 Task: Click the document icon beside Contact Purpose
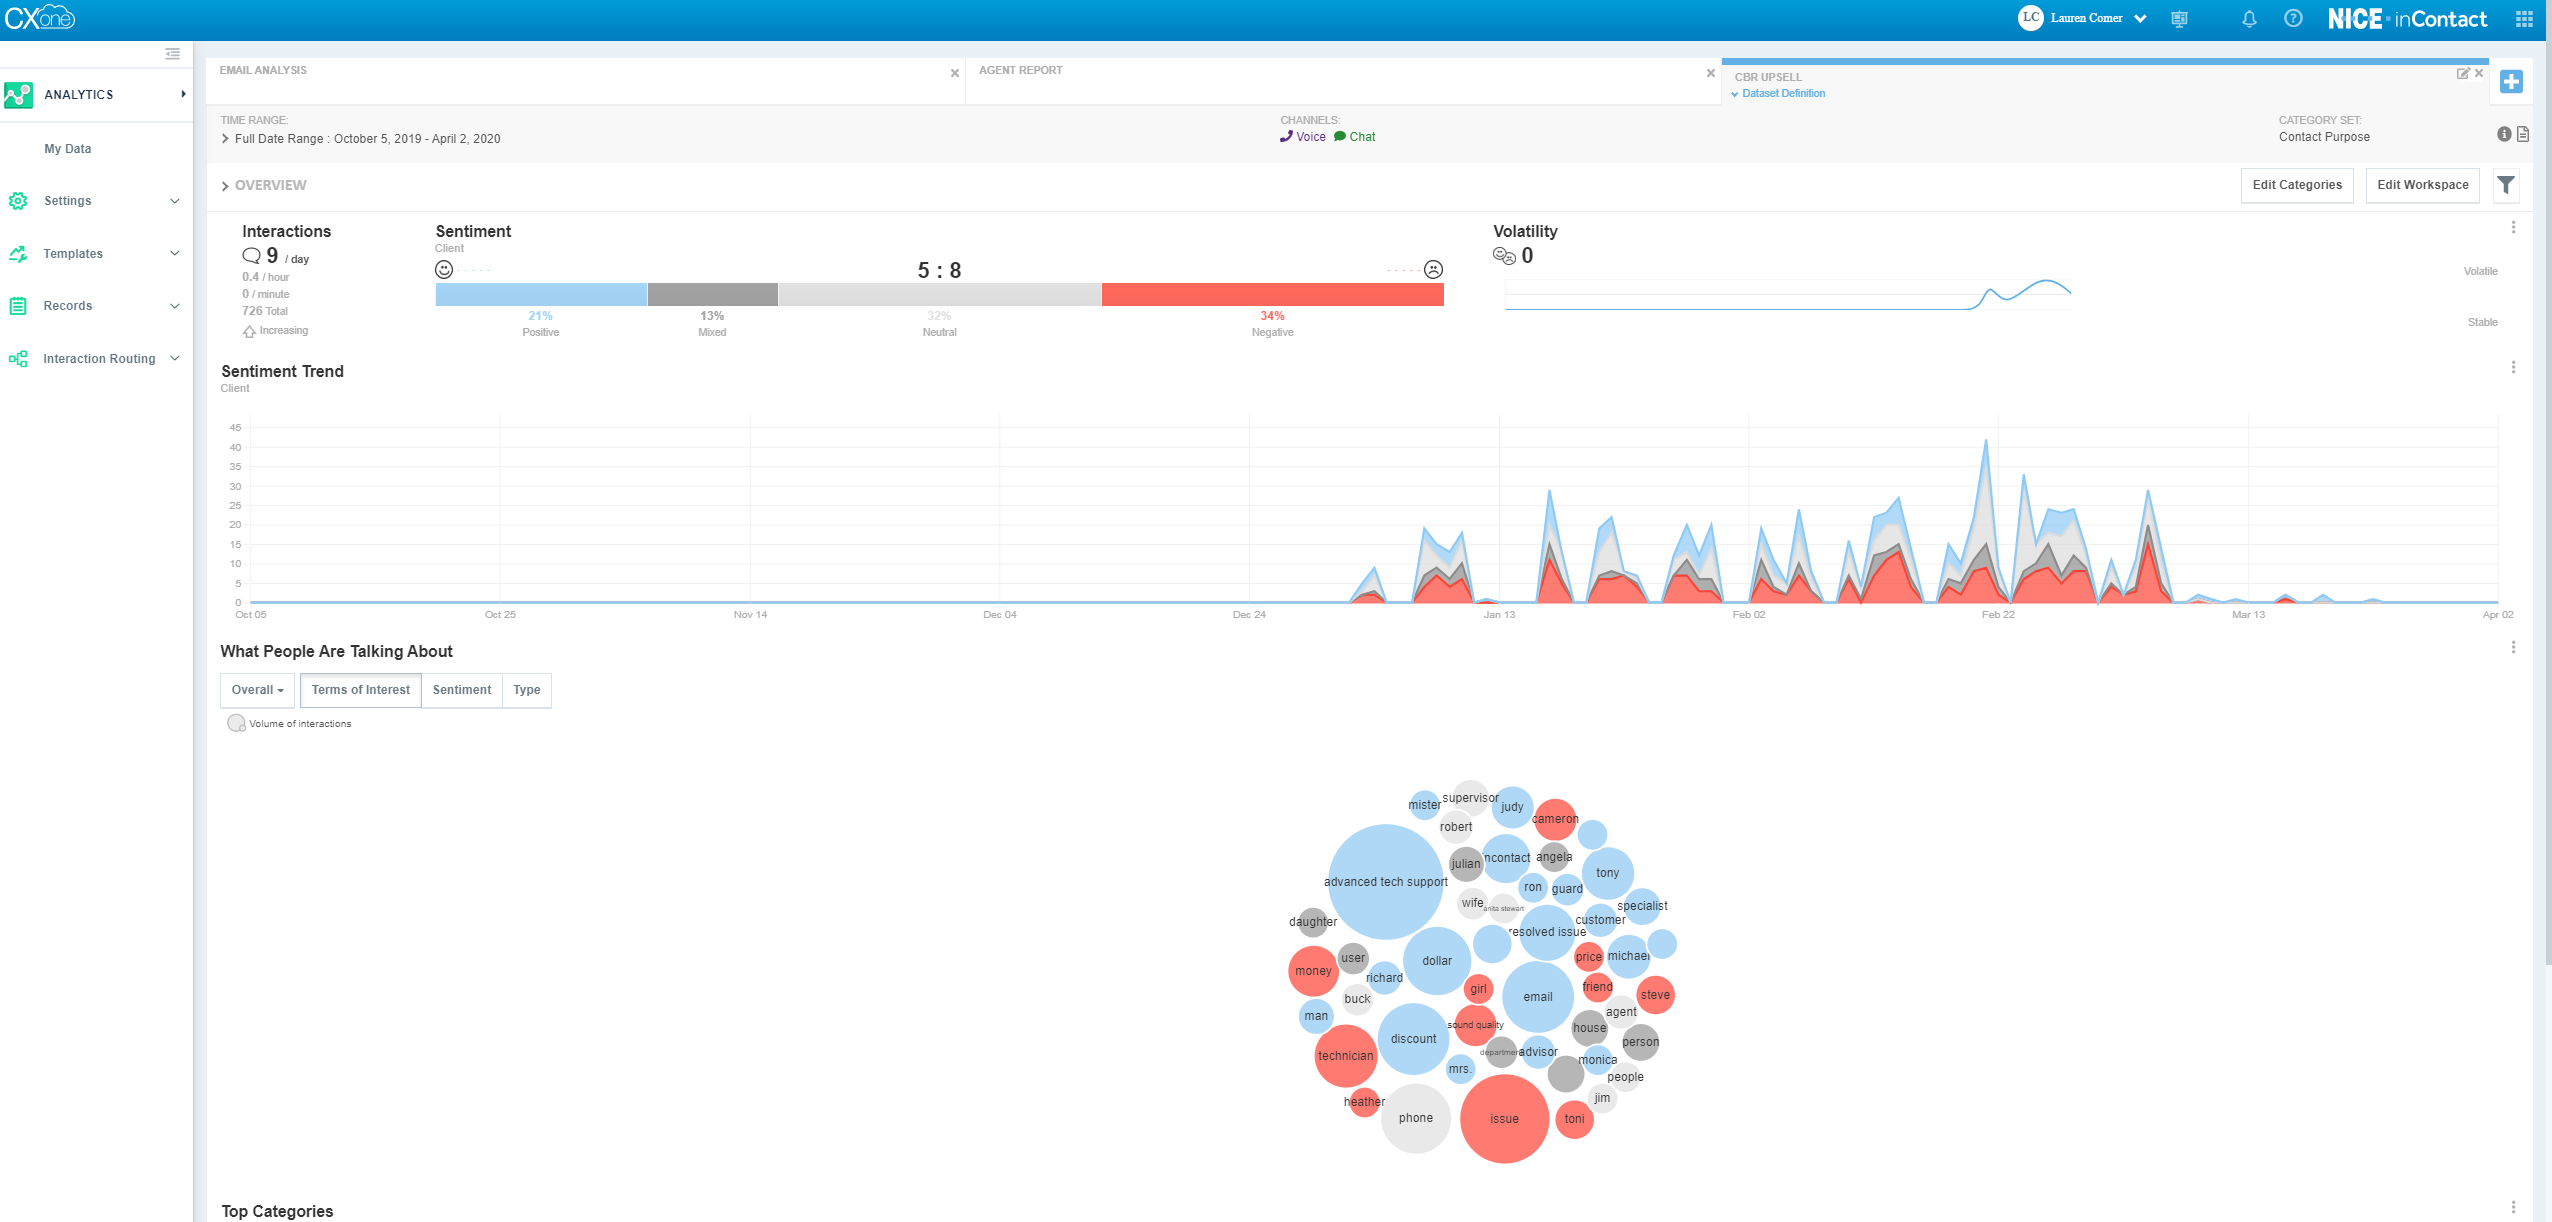coord(2522,134)
